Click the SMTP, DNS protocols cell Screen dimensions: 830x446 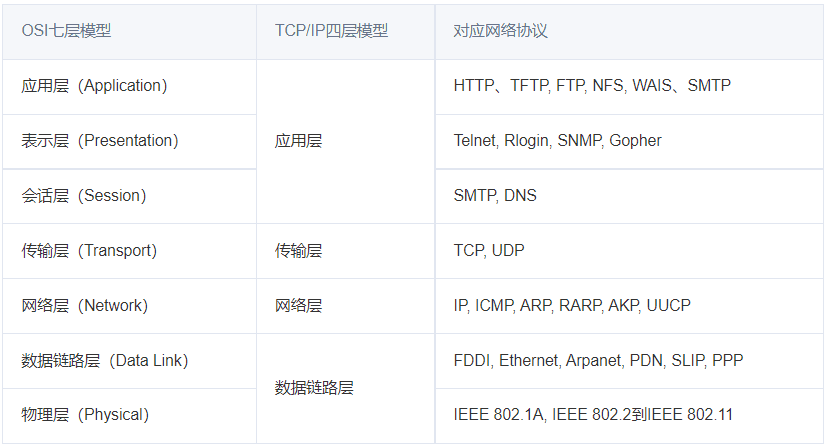point(495,196)
